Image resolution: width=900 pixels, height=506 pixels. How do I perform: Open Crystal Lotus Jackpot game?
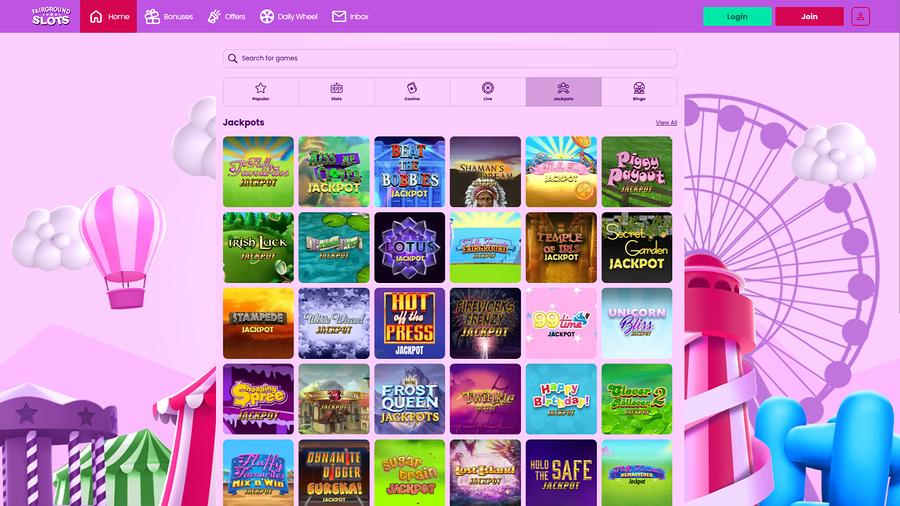click(410, 247)
